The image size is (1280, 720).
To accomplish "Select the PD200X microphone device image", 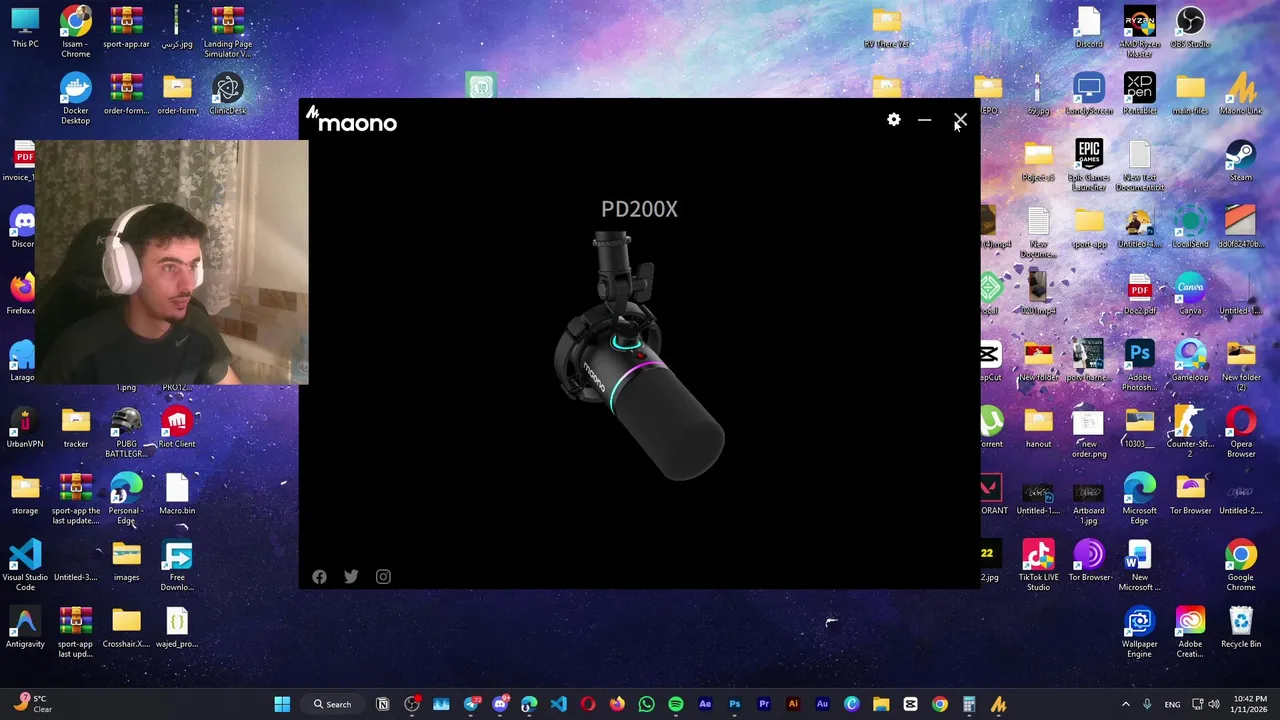I will [x=640, y=355].
